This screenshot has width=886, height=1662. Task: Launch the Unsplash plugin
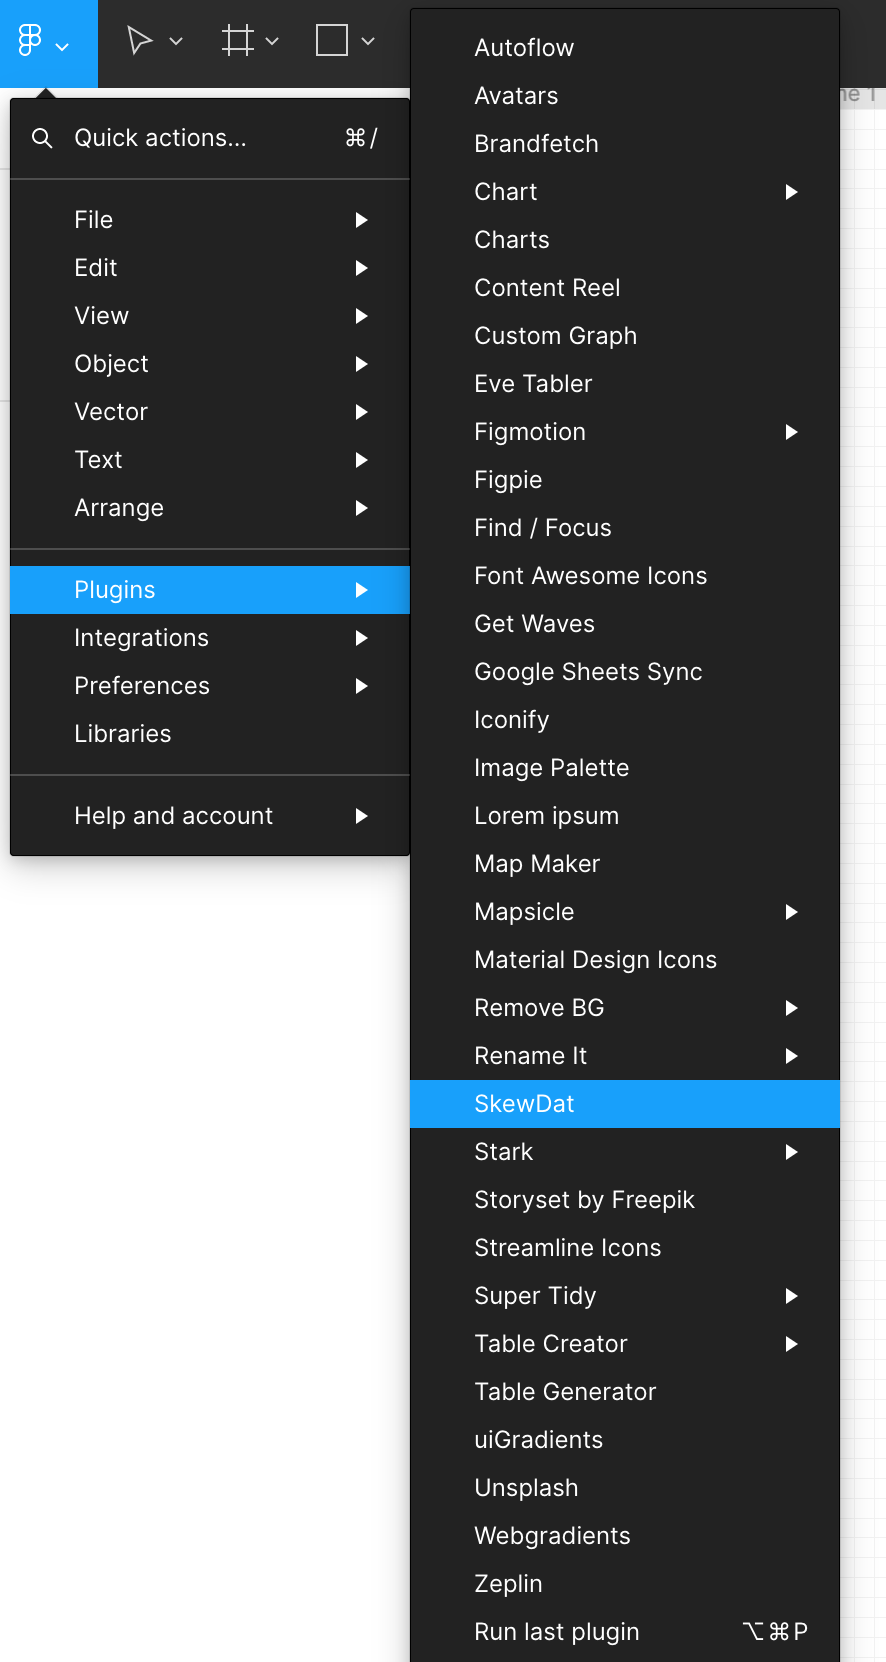(x=625, y=1488)
